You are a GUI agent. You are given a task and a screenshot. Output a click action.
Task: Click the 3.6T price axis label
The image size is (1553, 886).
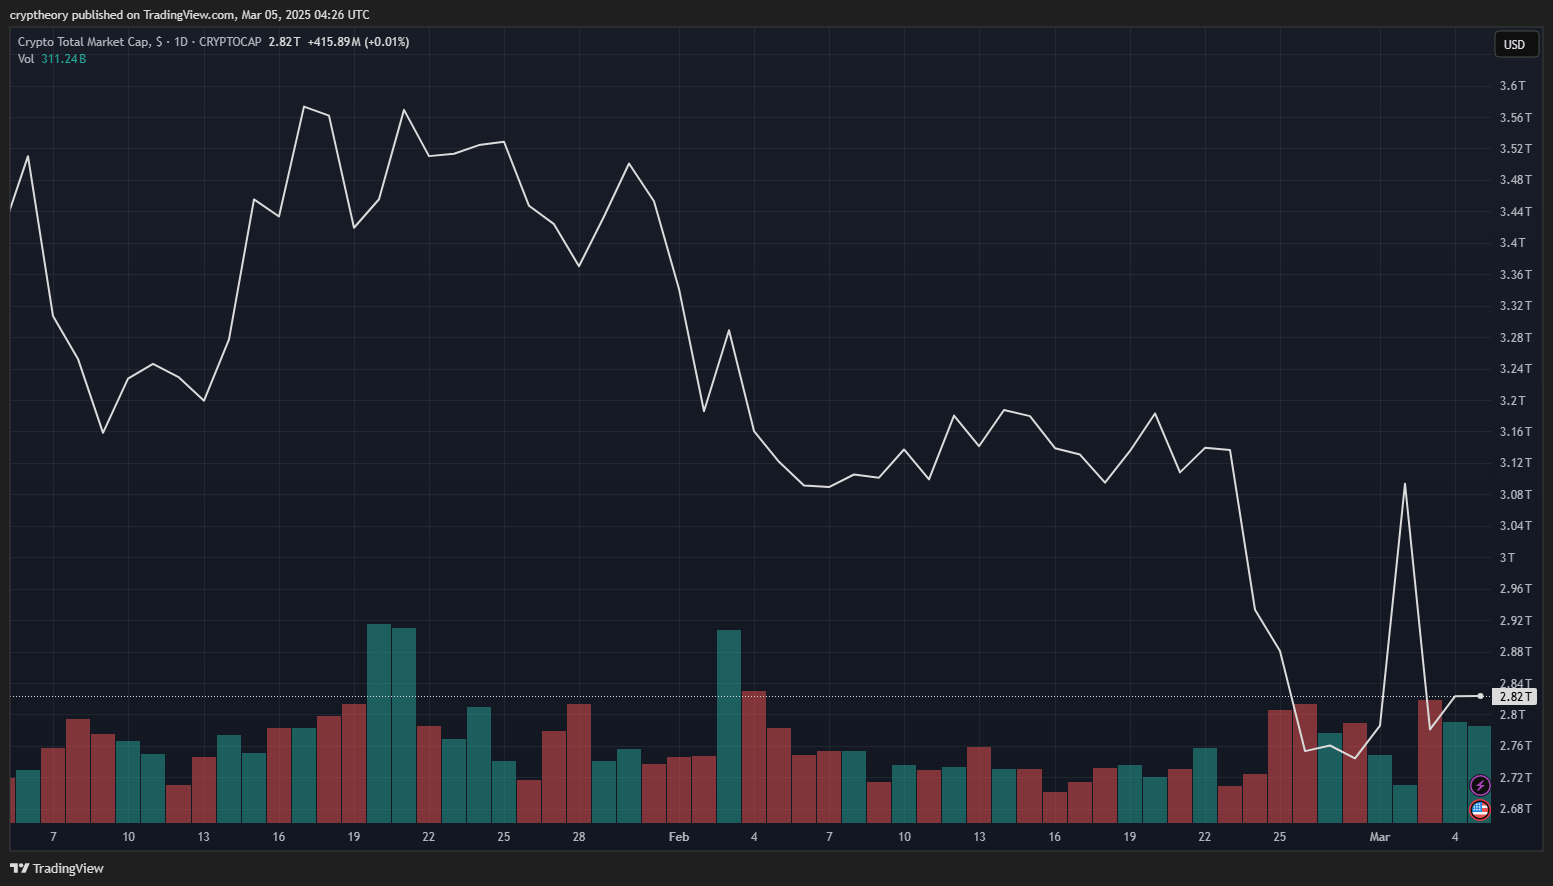pos(1512,86)
